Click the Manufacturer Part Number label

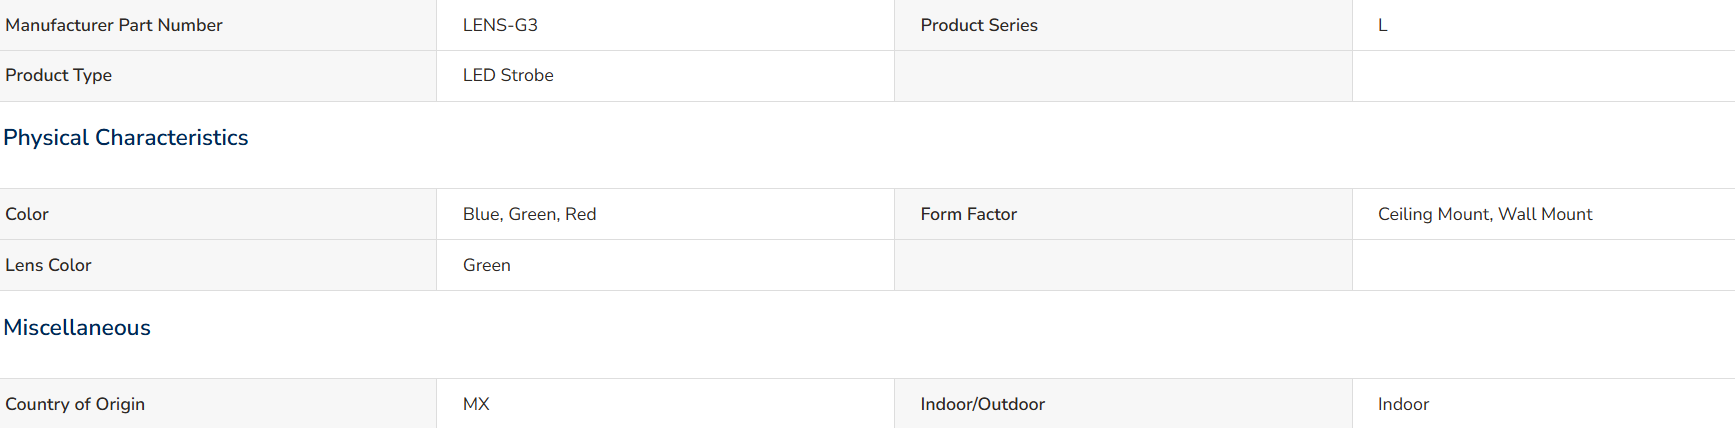pos(114,25)
